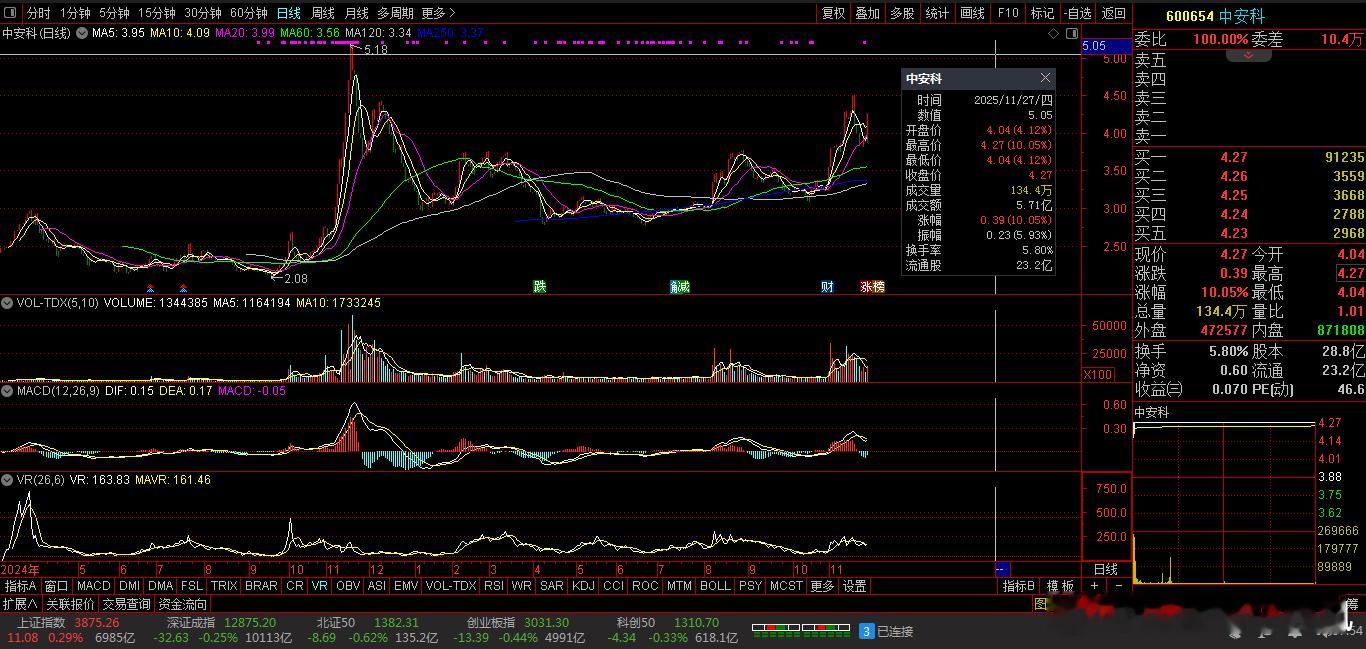Click the 财 marker on the chart
Viewport: 1366px width, 649px height.
point(827,287)
